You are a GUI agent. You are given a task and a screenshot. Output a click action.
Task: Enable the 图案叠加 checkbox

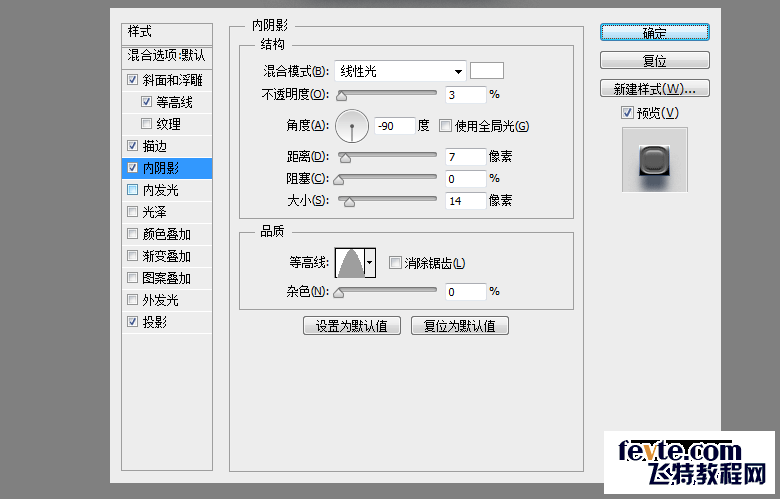[x=132, y=278]
